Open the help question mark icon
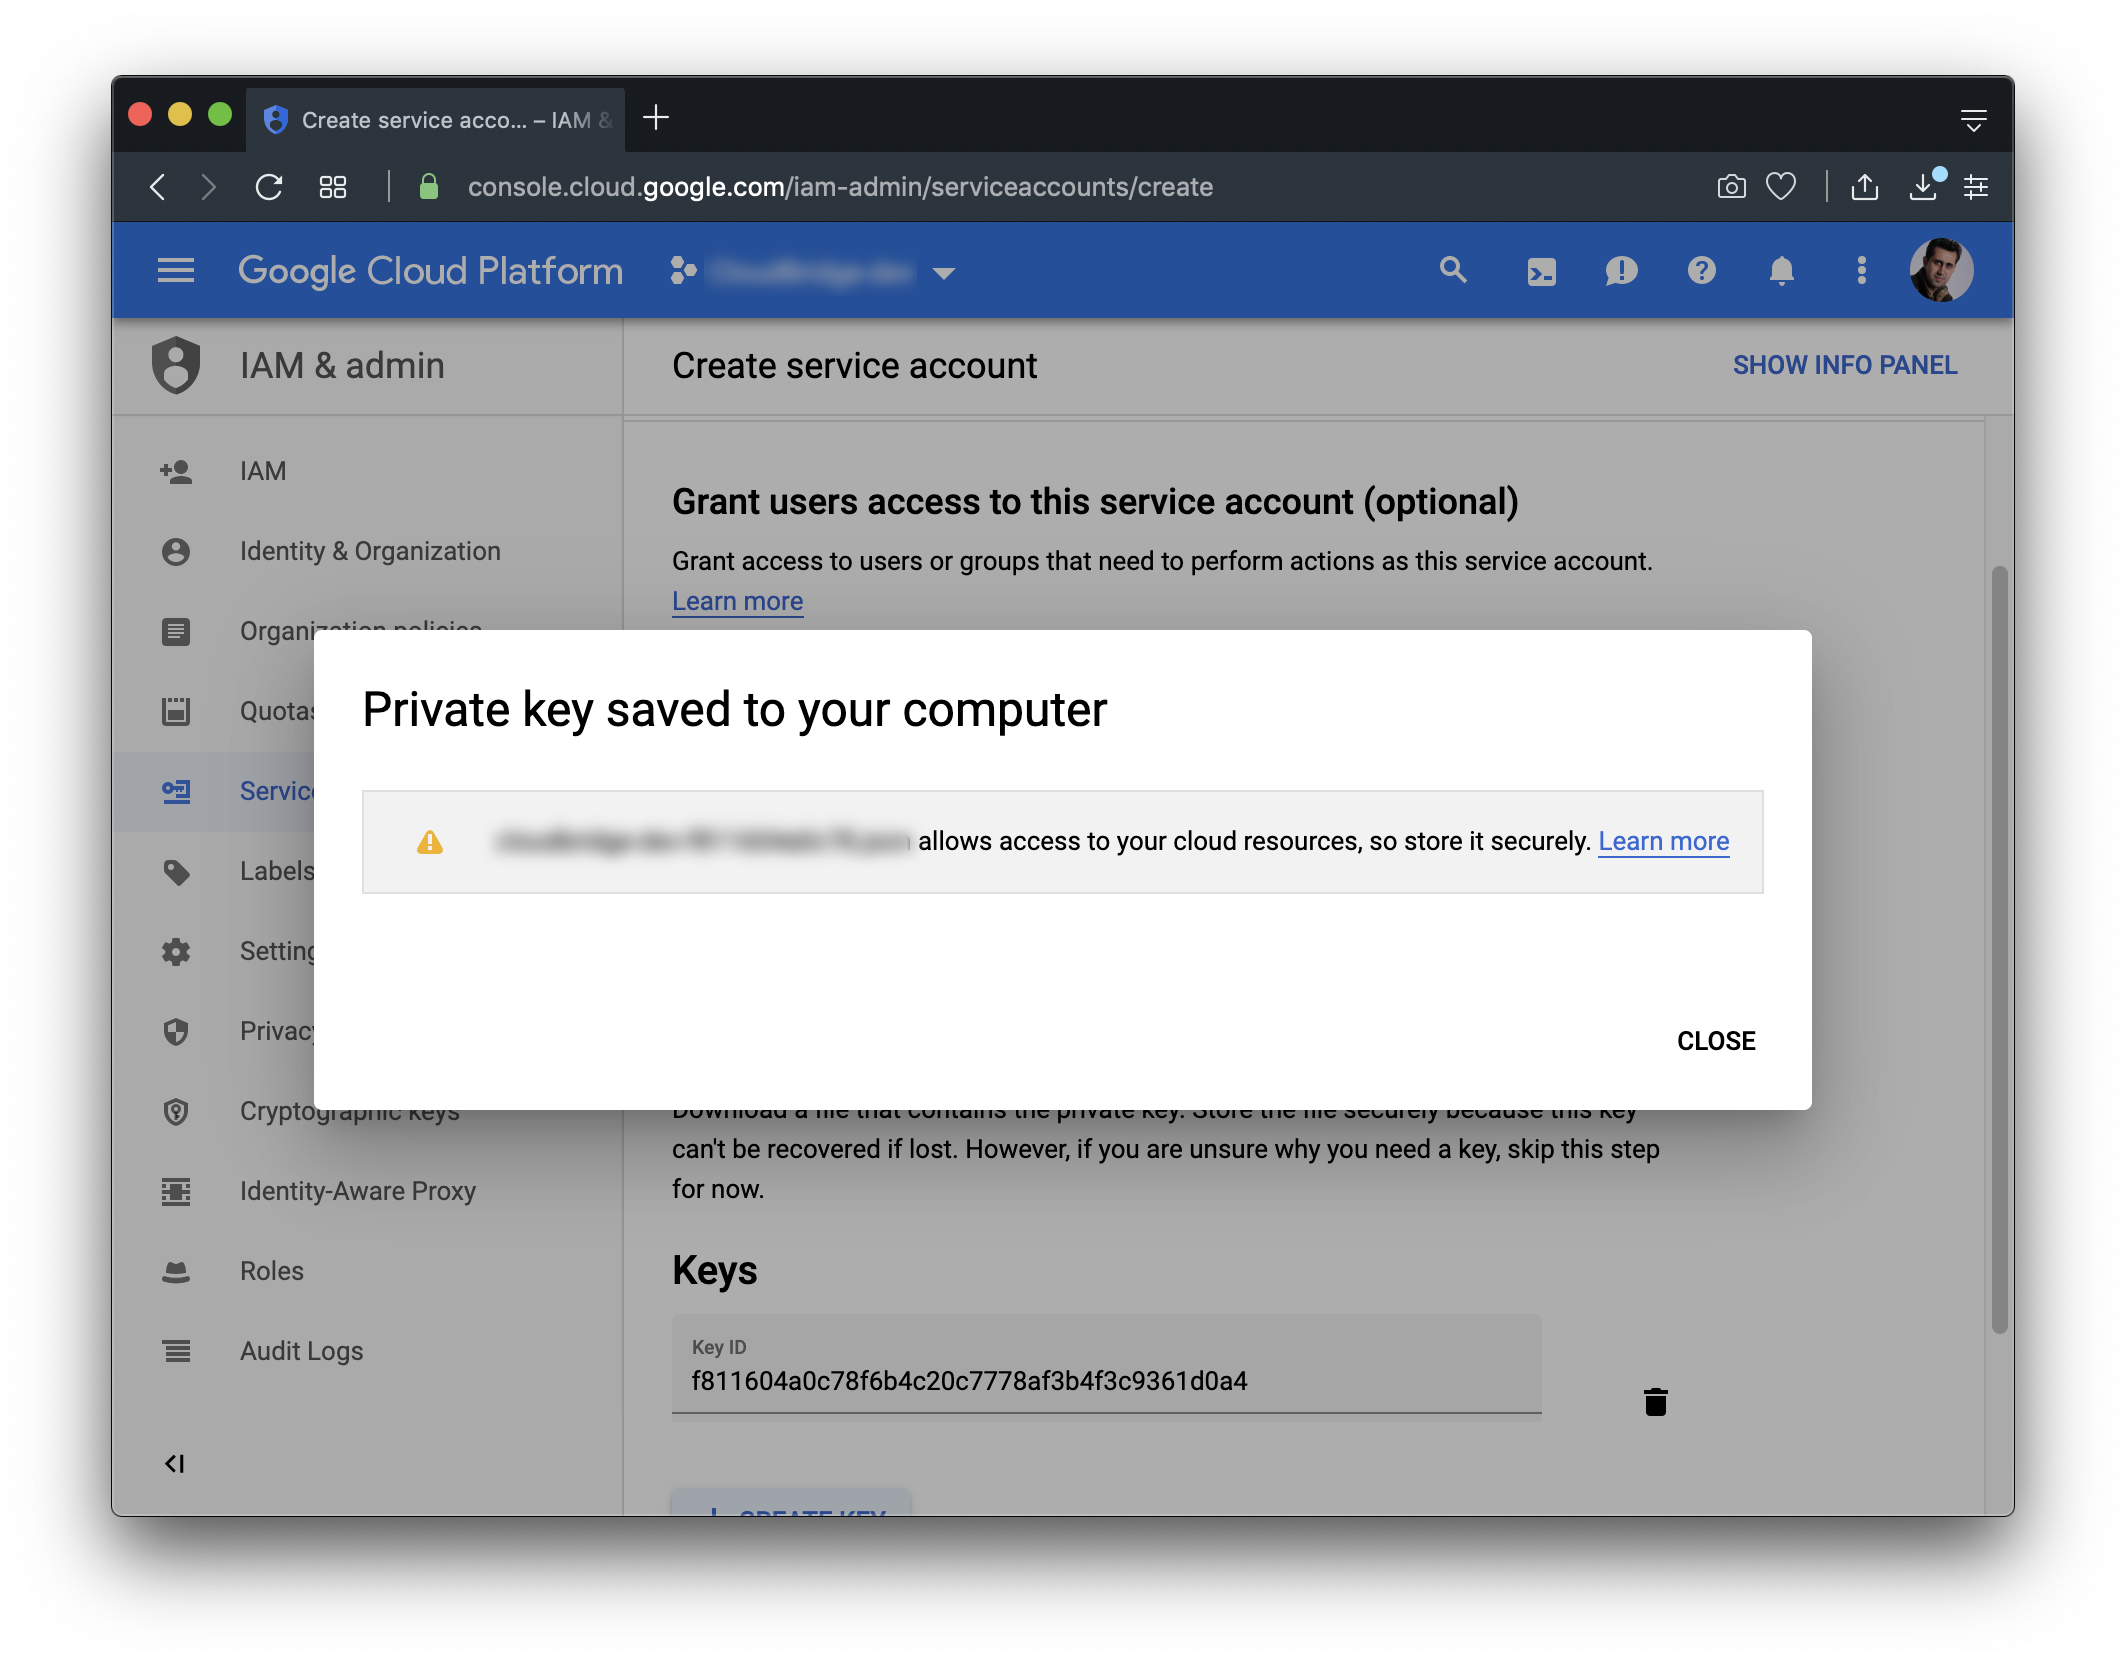Viewport: 2126px width, 1664px height. (x=1701, y=270)
